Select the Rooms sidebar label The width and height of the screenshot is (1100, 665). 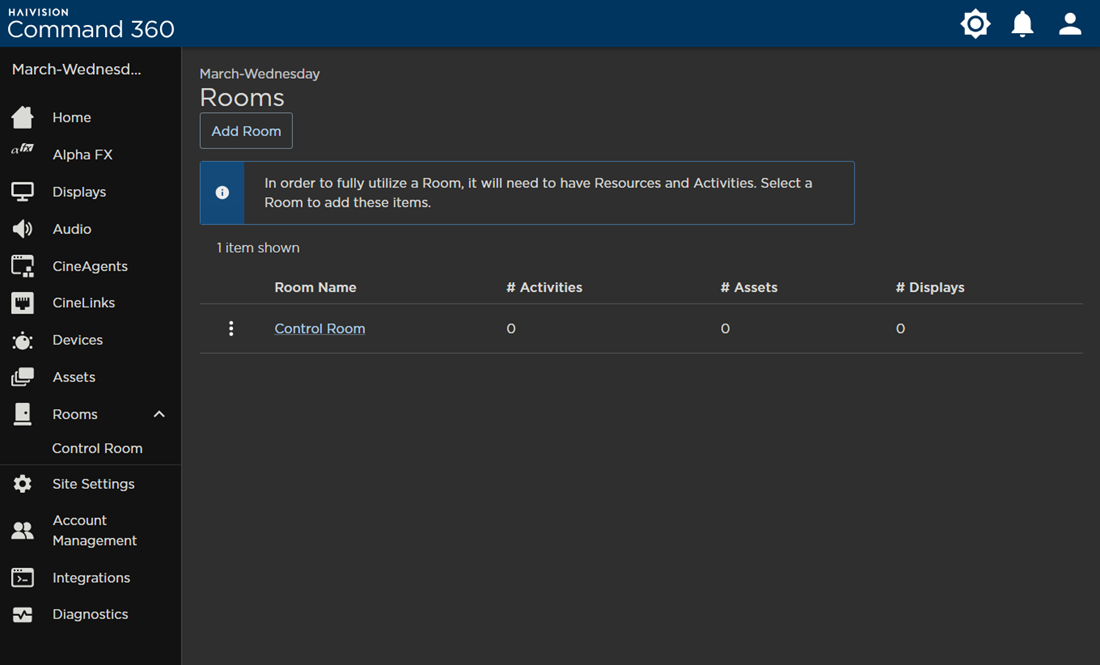pos(75,414)
